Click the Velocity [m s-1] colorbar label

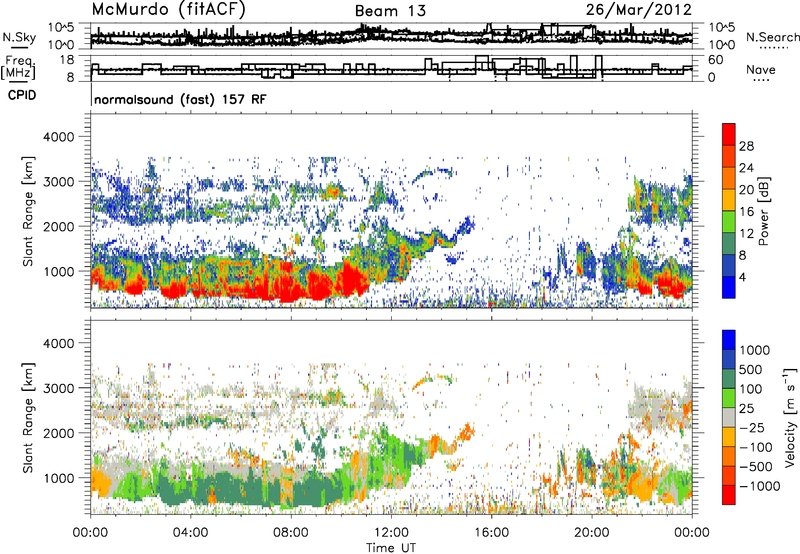pyautogui.click(x=790, y=417)
